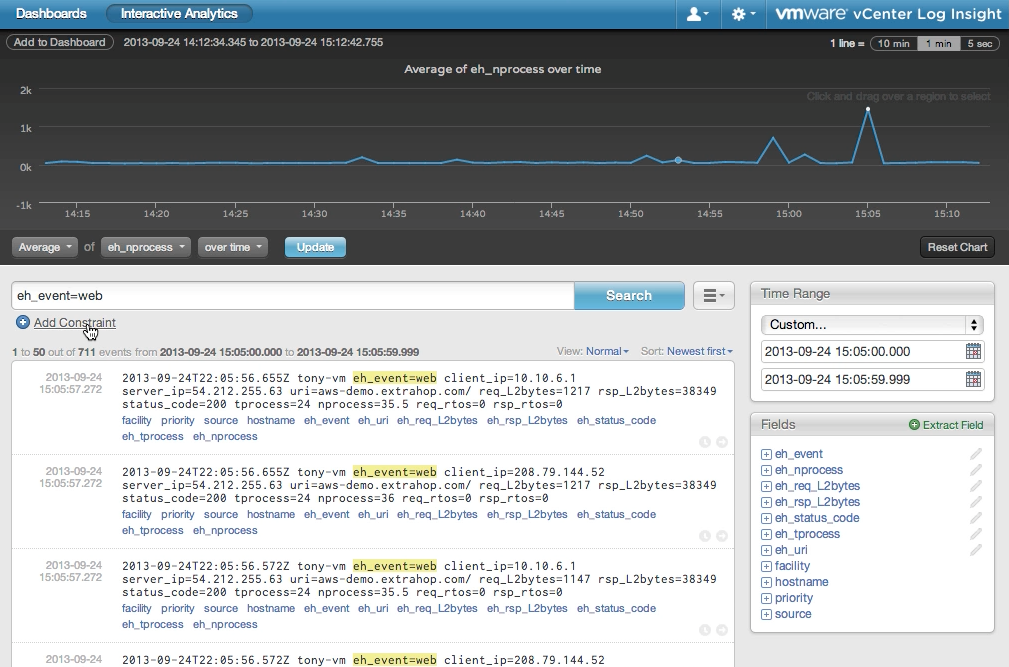Click the Extract Field link
The image size is (1009, 667).
(952, 425)
